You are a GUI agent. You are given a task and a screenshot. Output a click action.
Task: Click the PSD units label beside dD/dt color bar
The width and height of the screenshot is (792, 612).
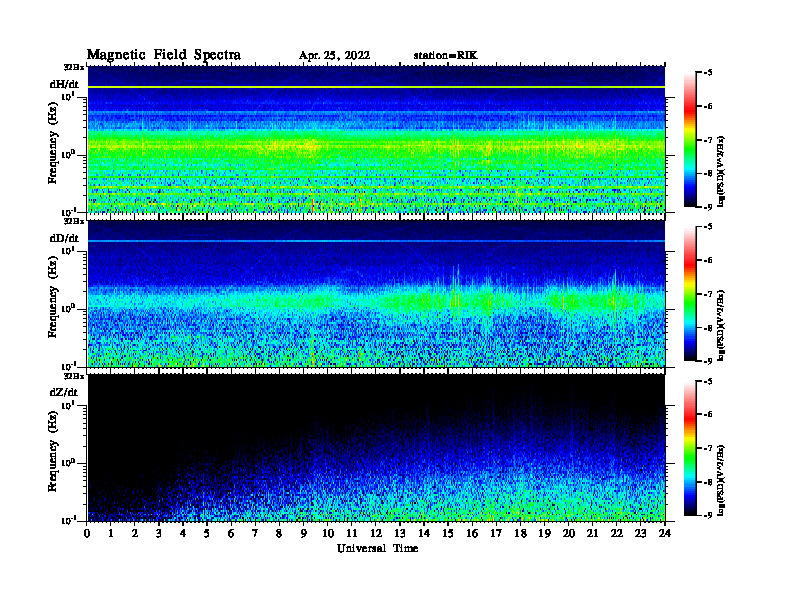click(721, 325)
